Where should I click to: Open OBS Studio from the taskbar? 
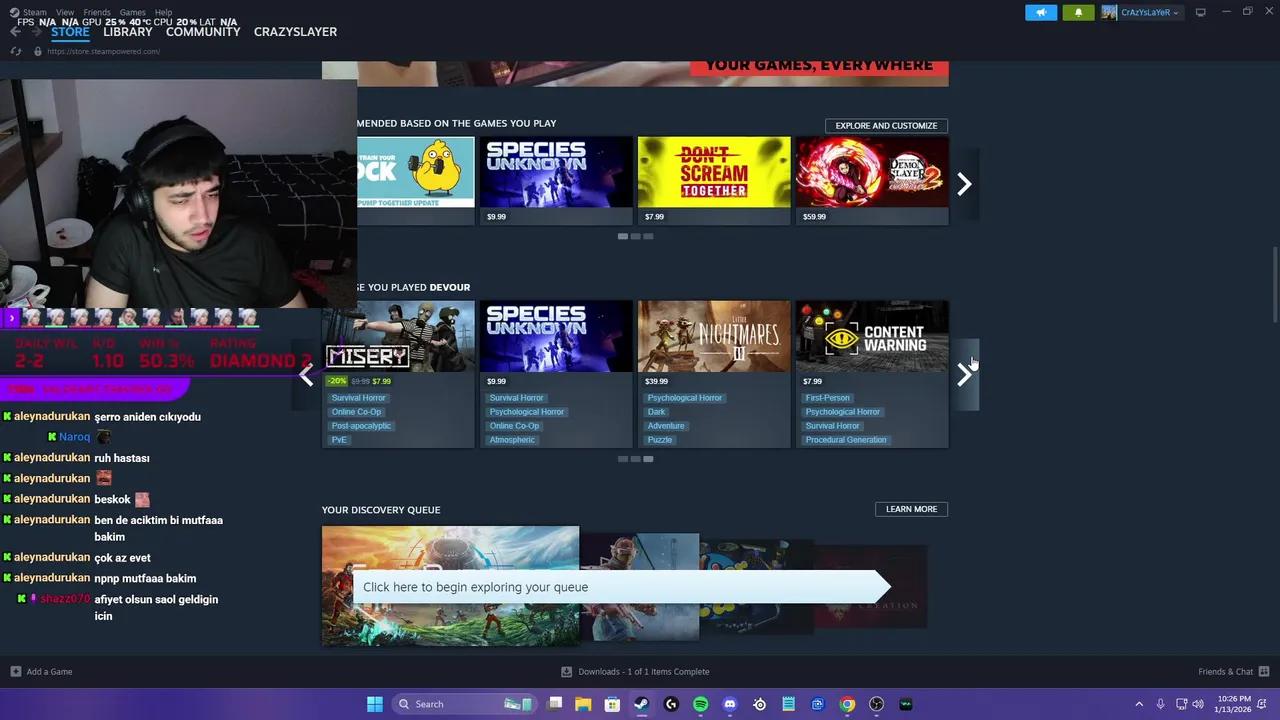(x=876, y=704)
